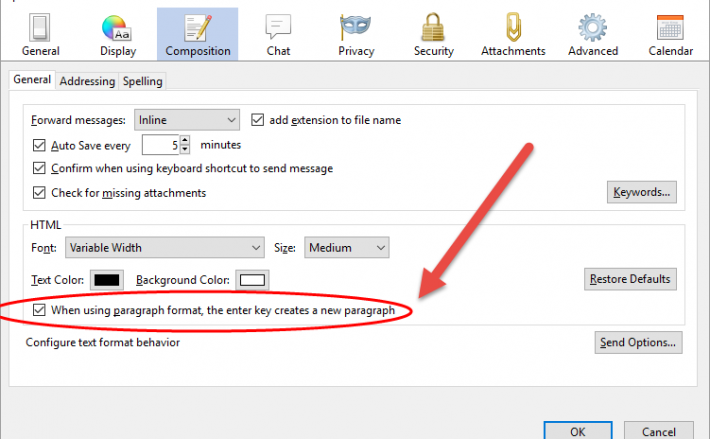Switch to the Addressing tab
This screenshot has width=710, height=439.
[87, 81]
